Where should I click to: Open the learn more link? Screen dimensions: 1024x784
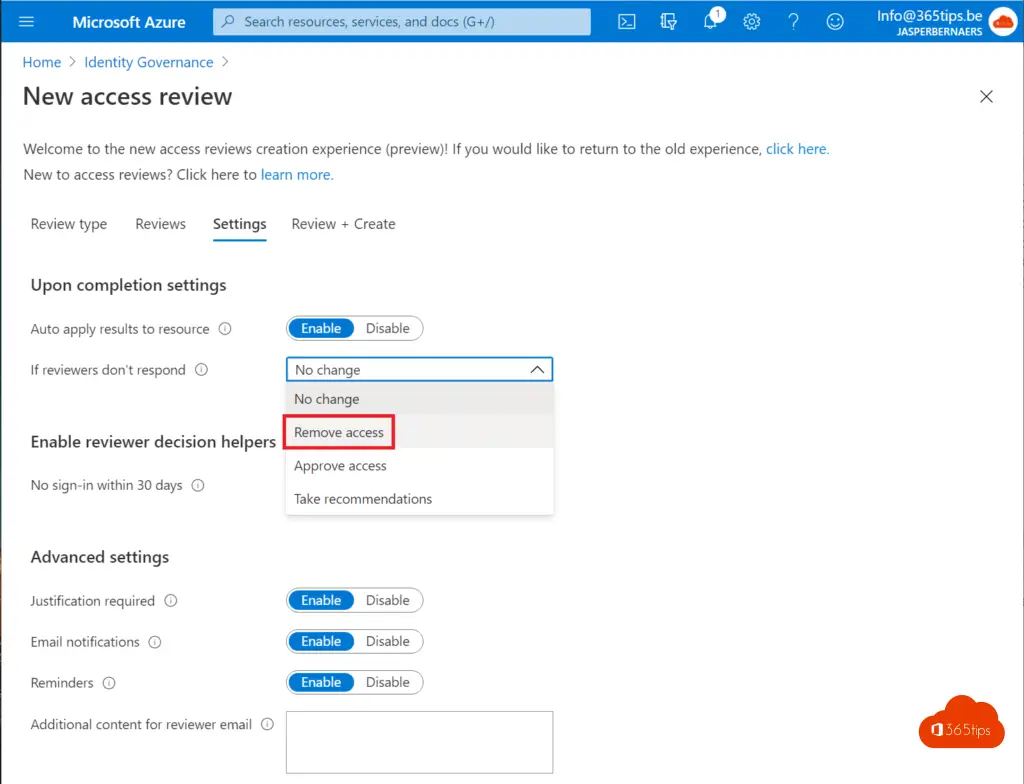pyautogui.click(x=297, y=175)
